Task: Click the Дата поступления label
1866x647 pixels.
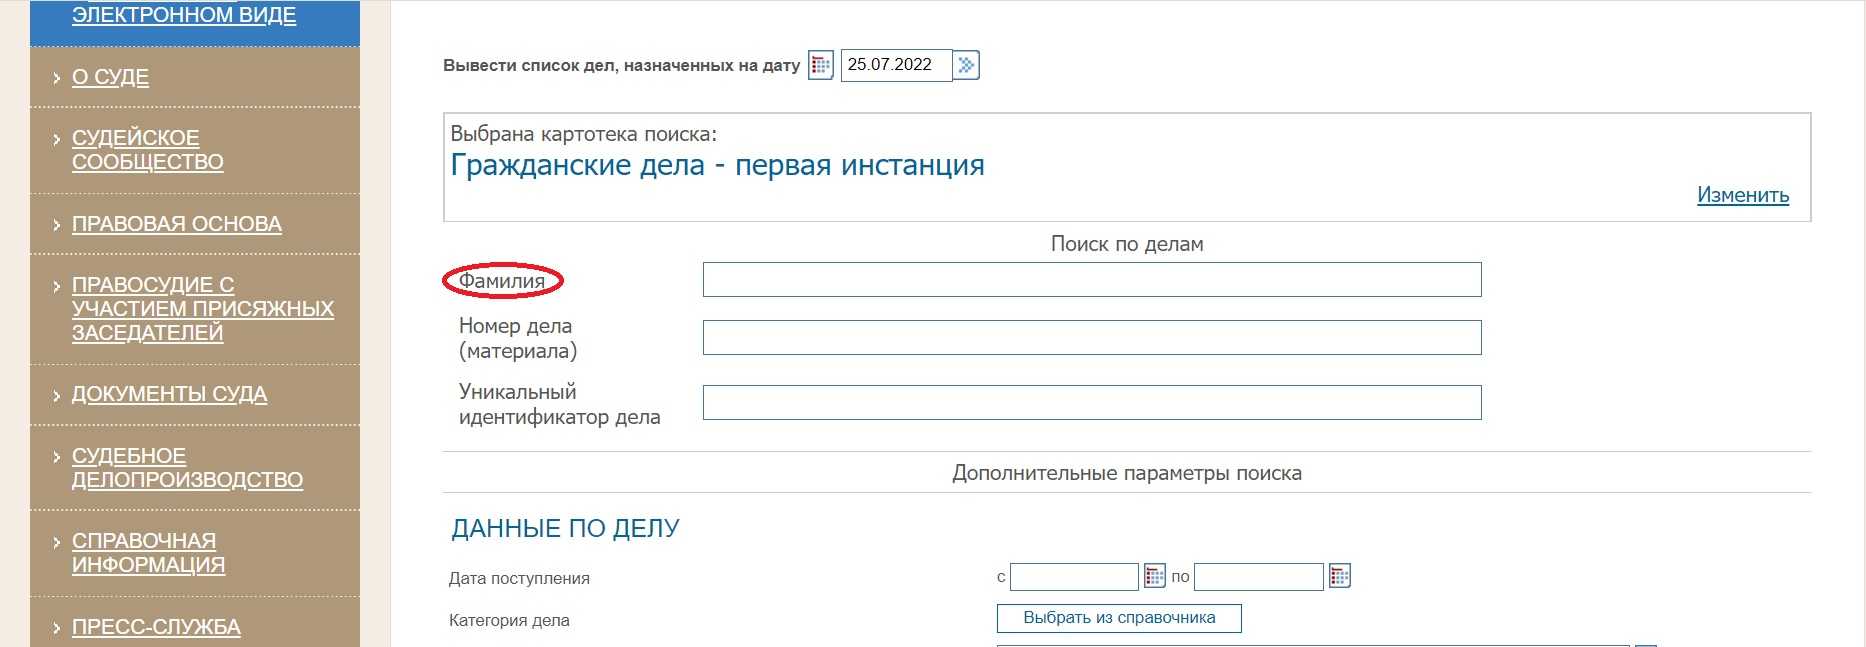Action: tap(519, 578)
